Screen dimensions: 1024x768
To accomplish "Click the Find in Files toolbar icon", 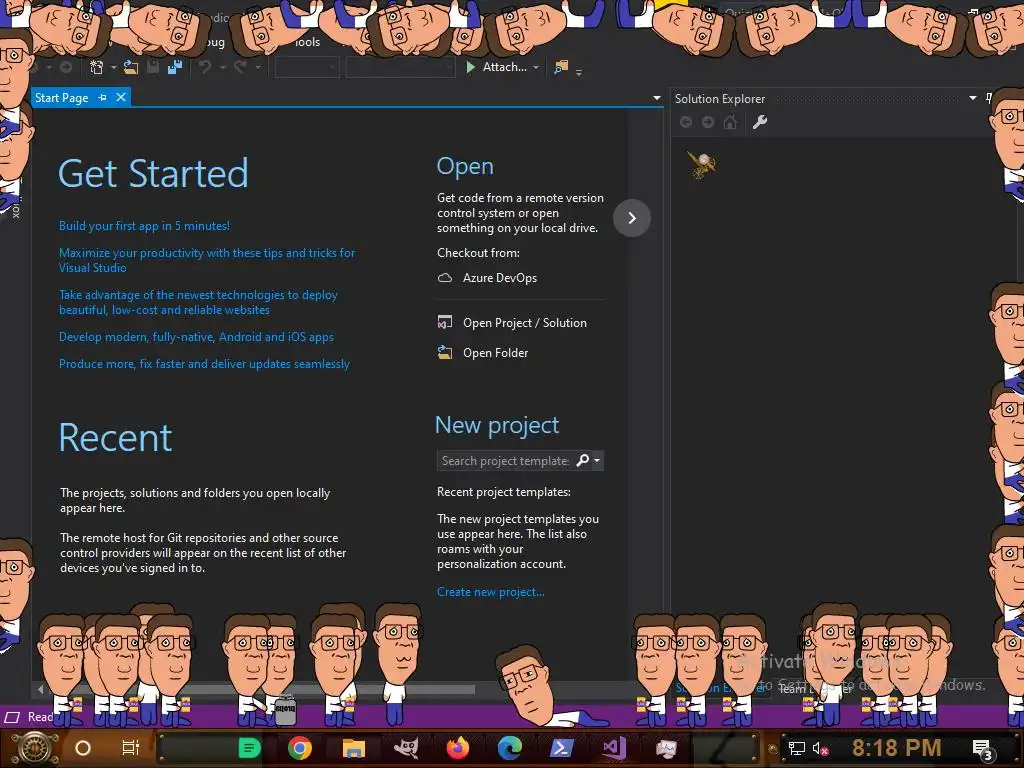I will coord(561,67).
